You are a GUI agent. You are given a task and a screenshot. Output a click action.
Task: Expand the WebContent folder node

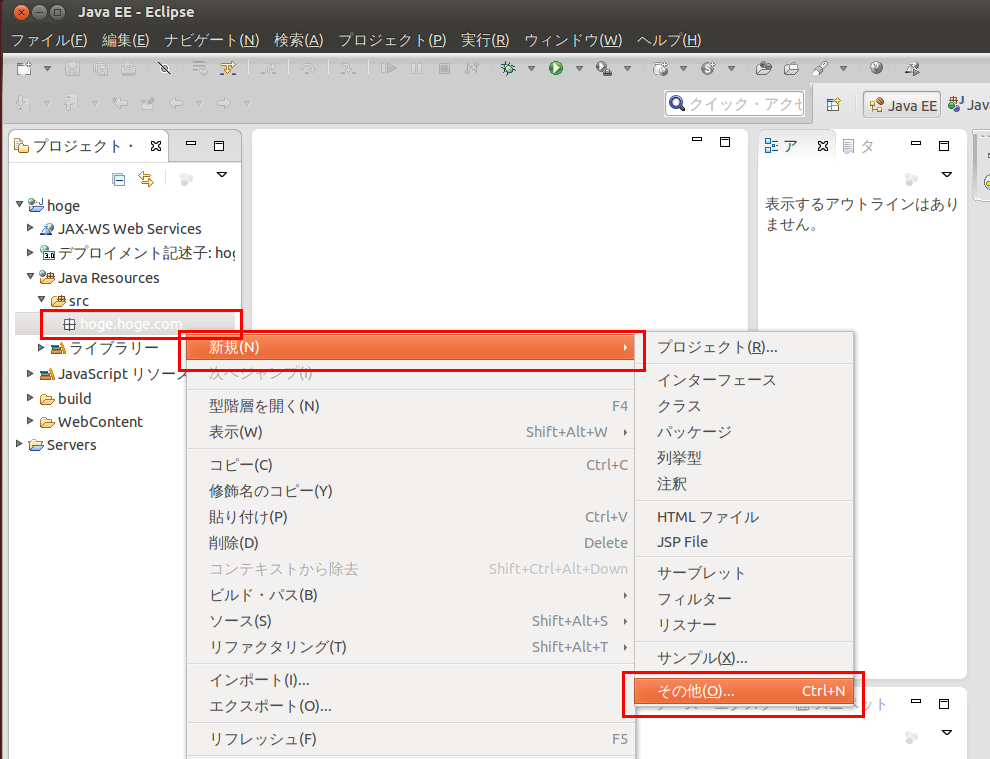(x=30, y=421)
